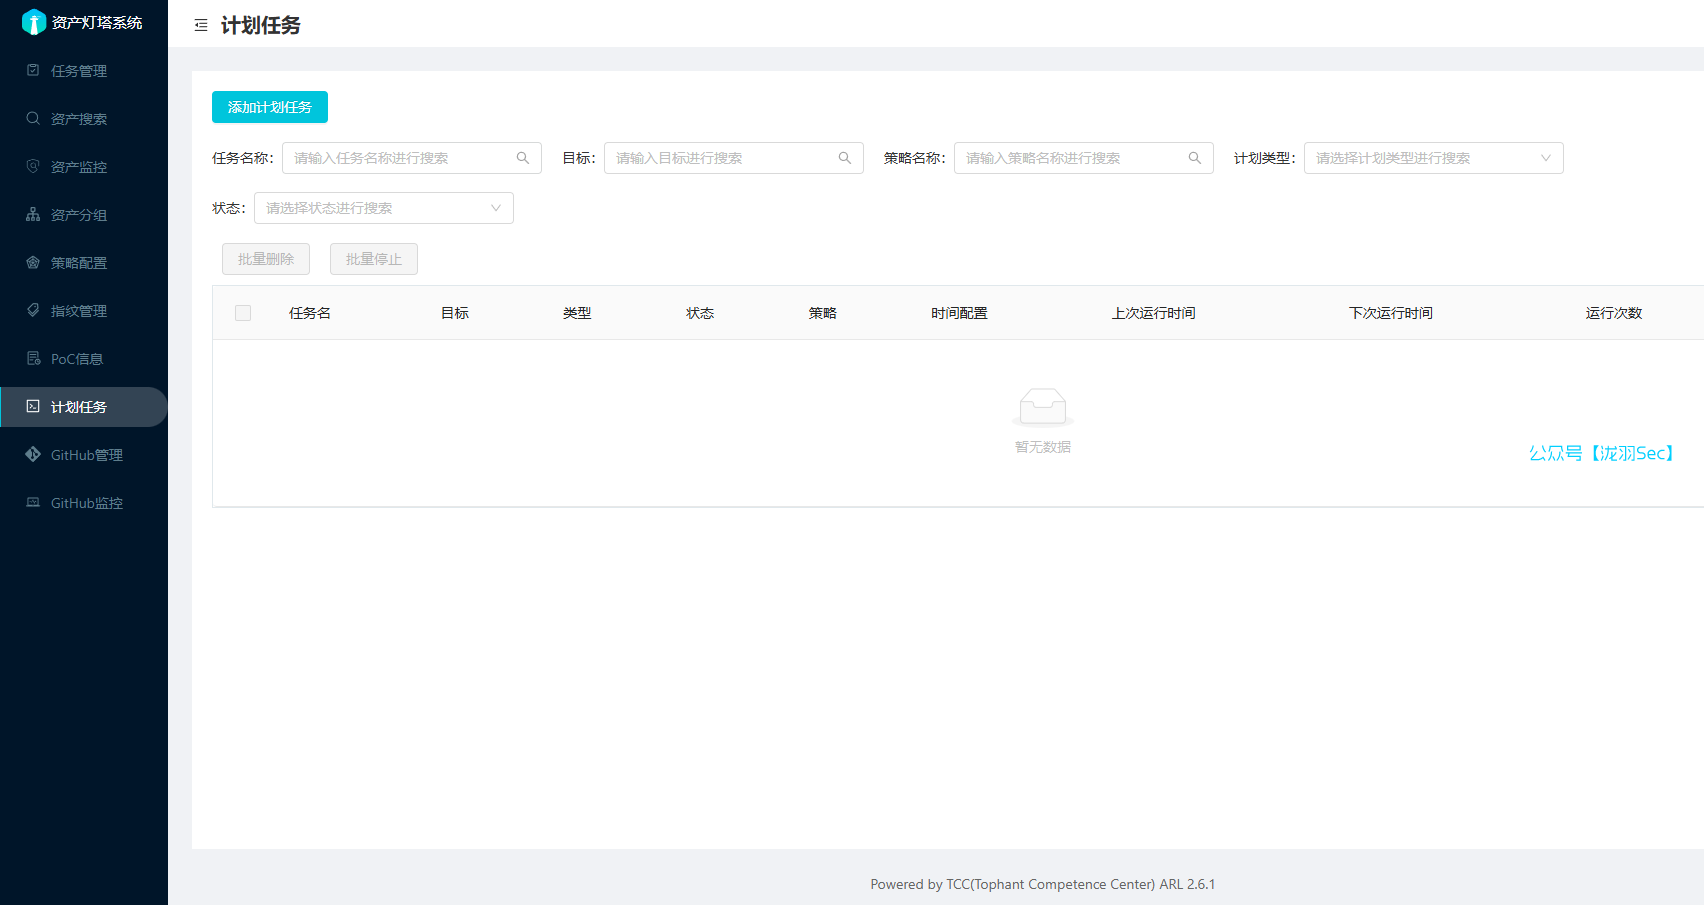Go to GitHub管理 in sidebar
This screenshot has width=1704, height=905.
[86, 455]
